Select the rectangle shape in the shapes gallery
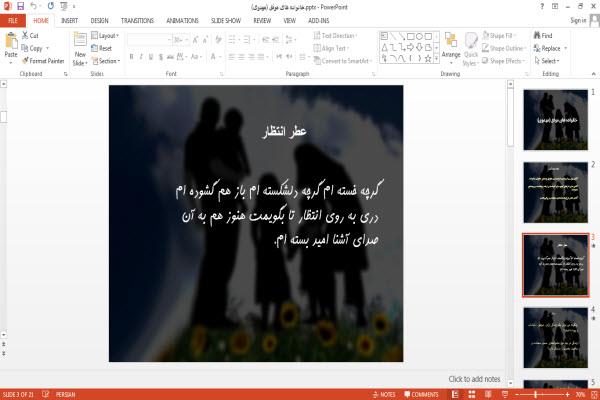 point(411,36)
